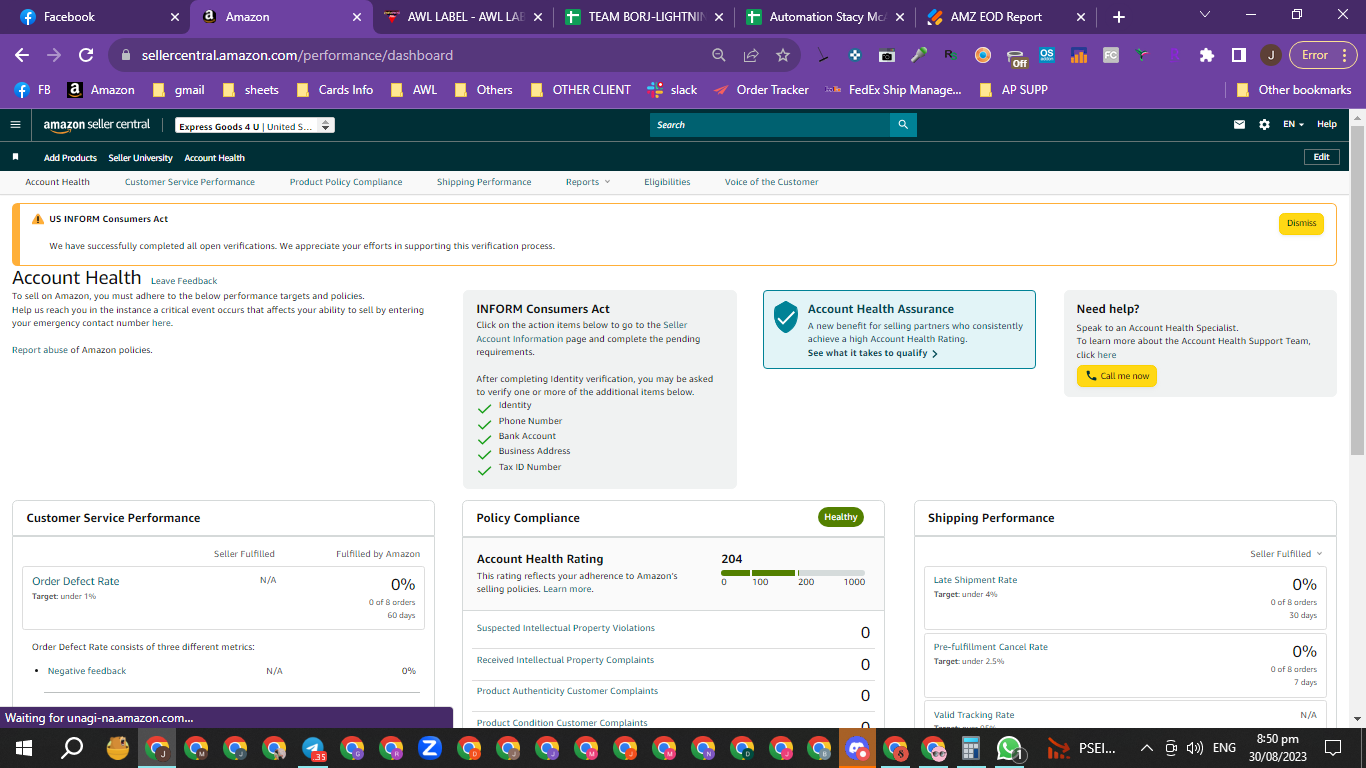Image resolution: width=1366 pixels, height=768 pixels.
Task: Open the Seller Central hamburger menu
Action: click(15, 125)
